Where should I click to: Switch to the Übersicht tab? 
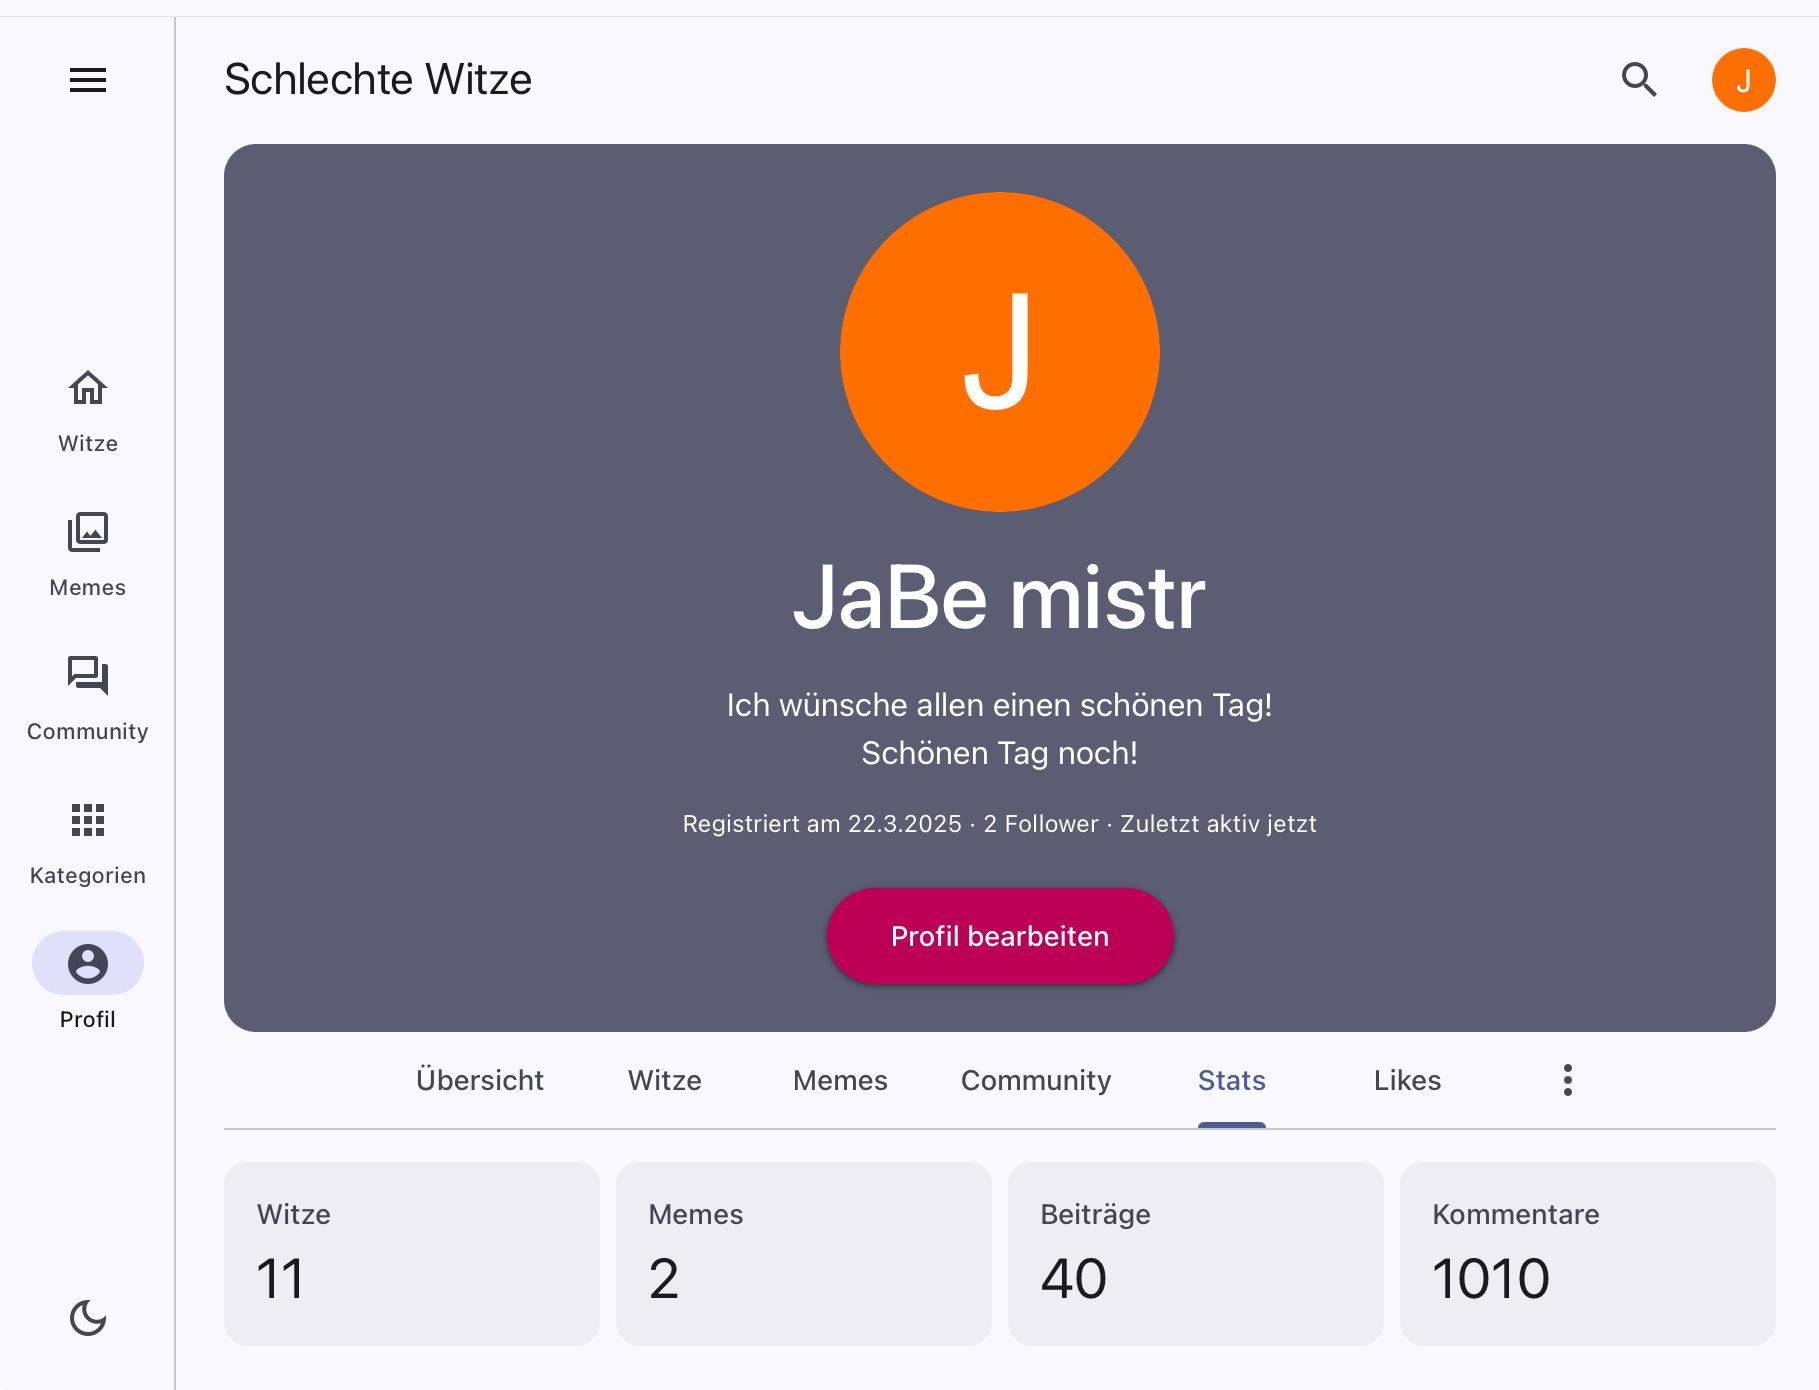(x=480, y=1080)
